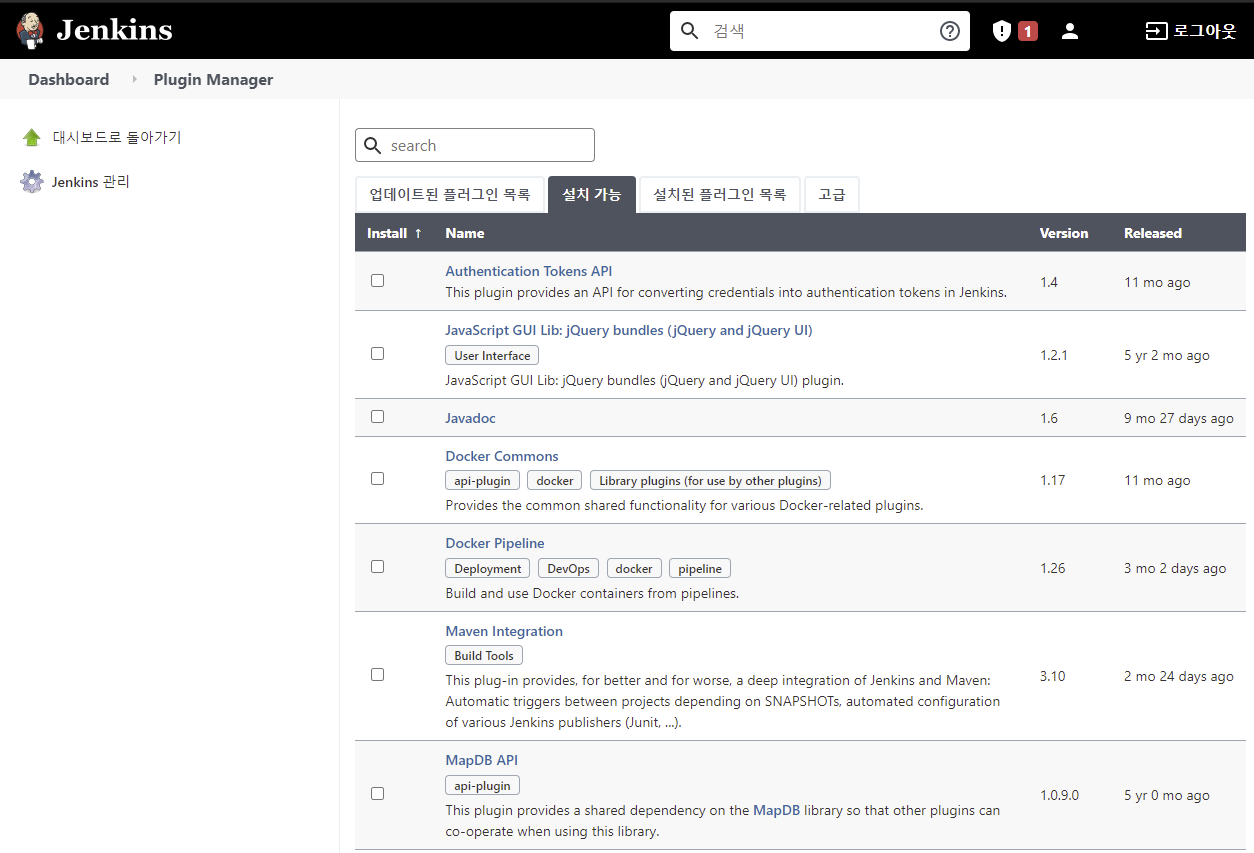
Task: Click the logout arrow icon
Action: (1156, 31)
